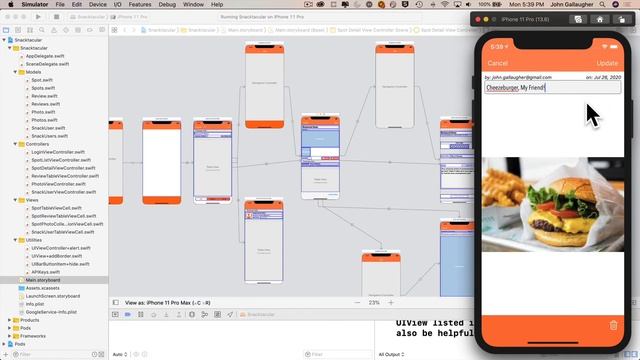The image size is (640, 360).
Task: Open the All Output dropdown
Action: coord(391,354)
